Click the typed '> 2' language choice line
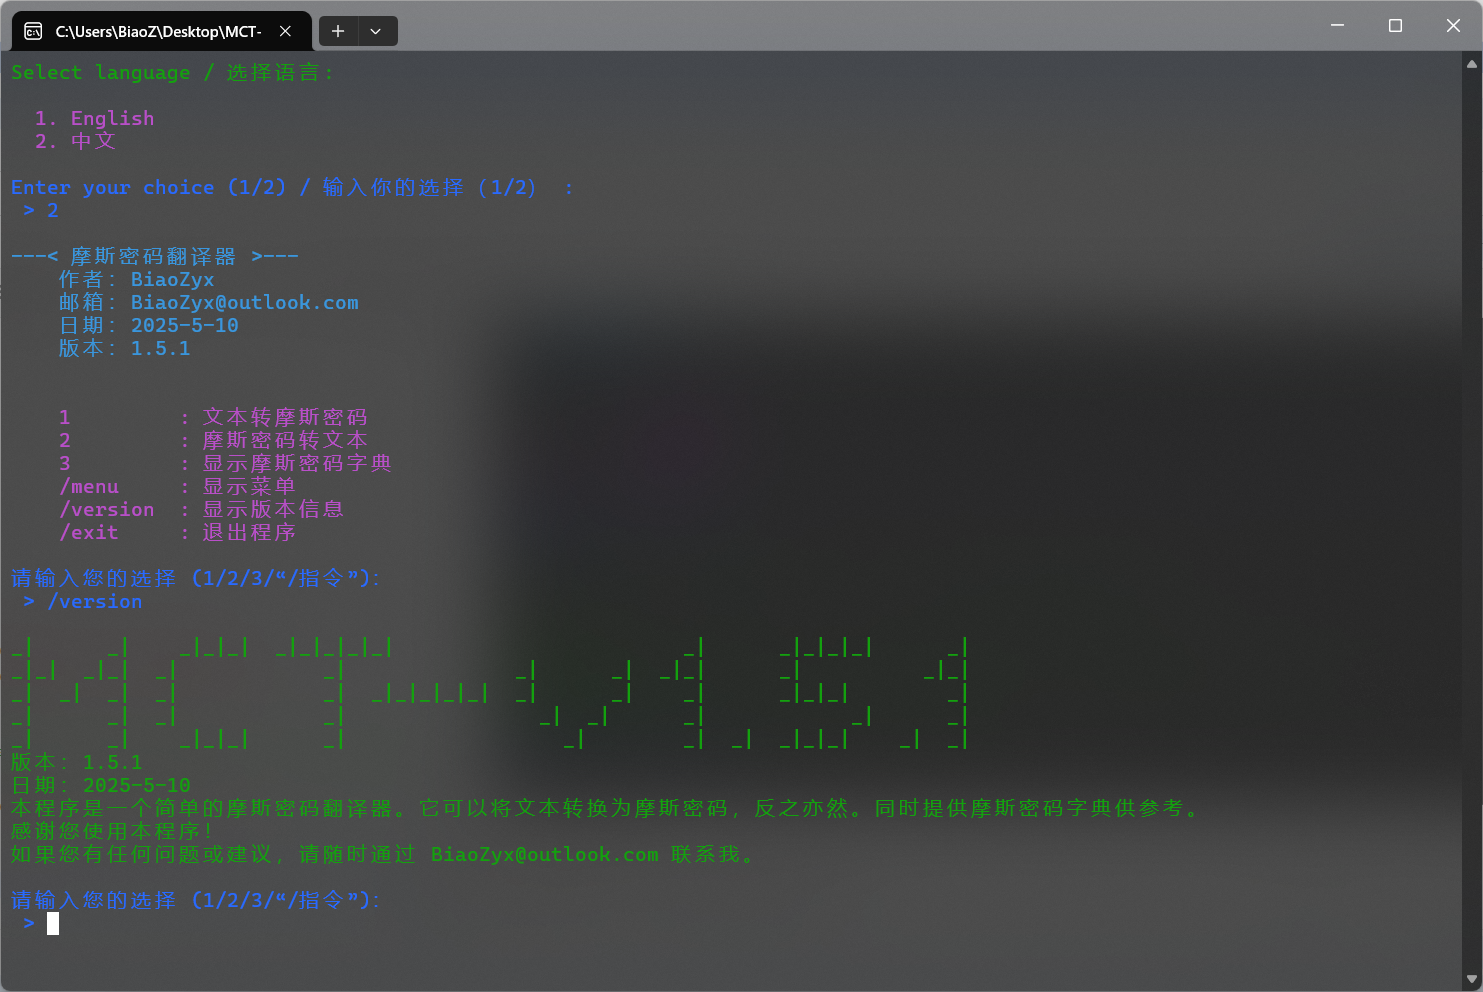Viewport: 1483px width, 992px height. click(x=41, y=210)
